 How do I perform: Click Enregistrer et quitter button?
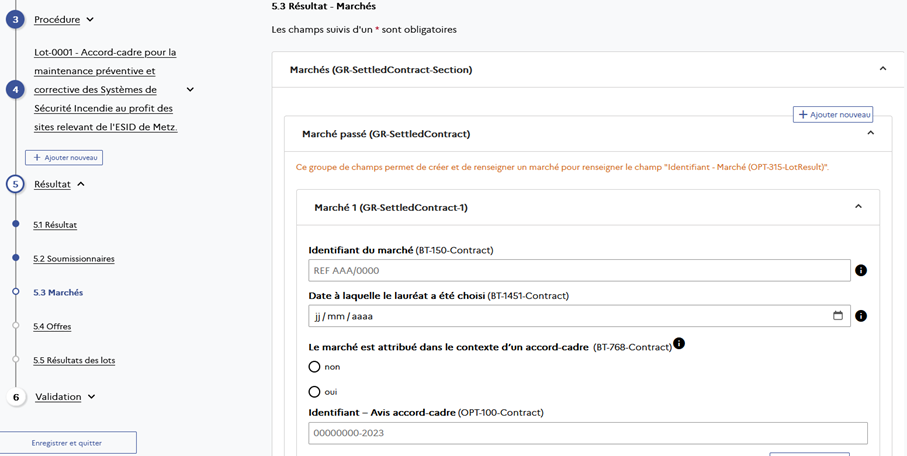coord(67,443)
